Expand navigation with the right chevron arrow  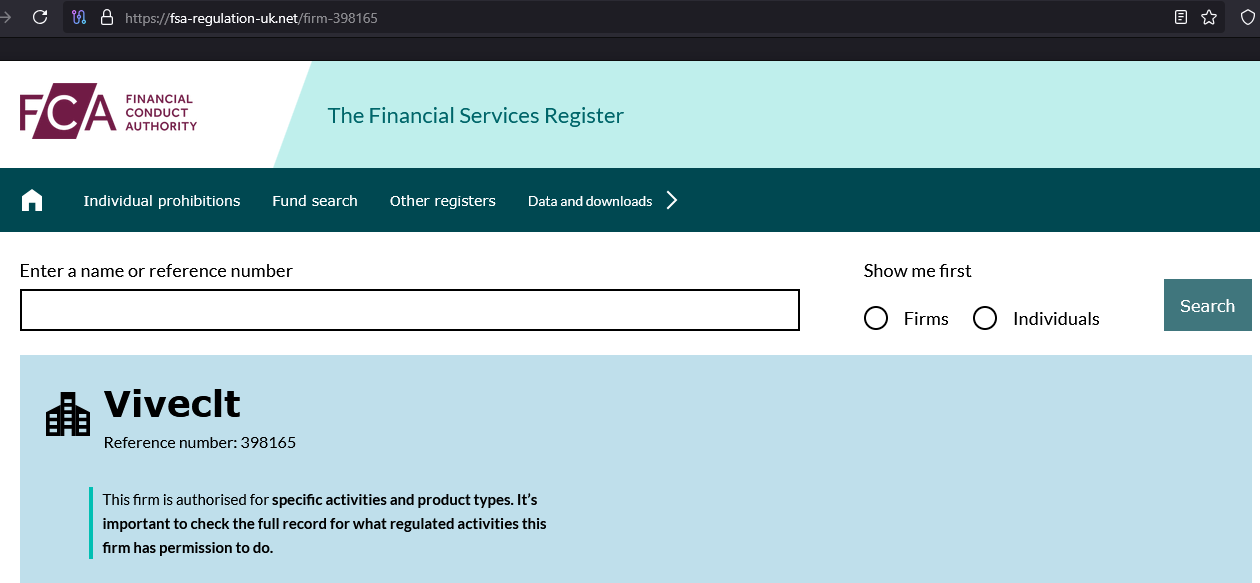click(672, 201)
